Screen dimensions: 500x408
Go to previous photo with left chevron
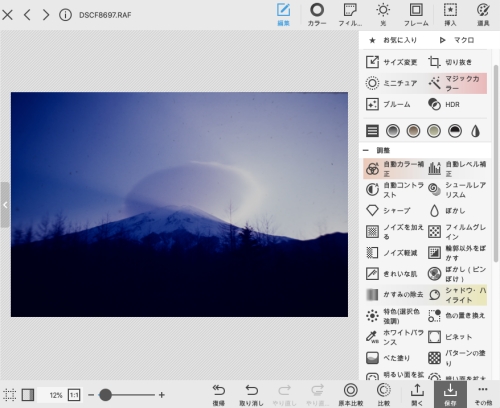tap(27, 15)
